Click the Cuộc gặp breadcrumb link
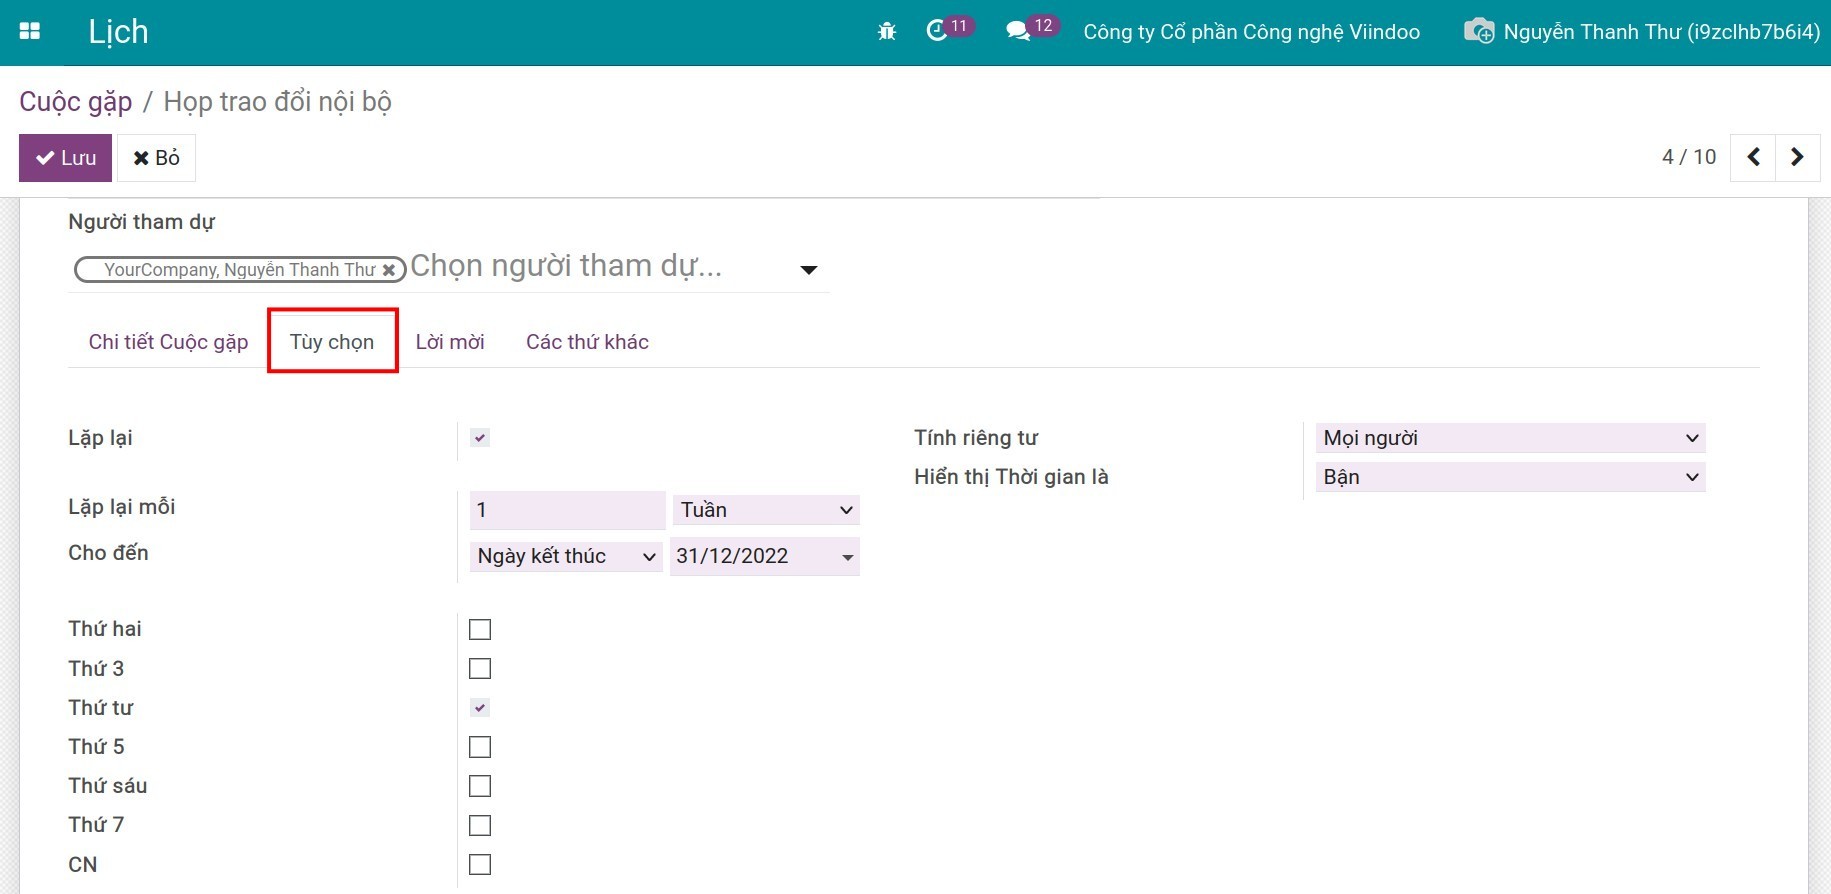1831x894 pixels. tap(76, 102)
